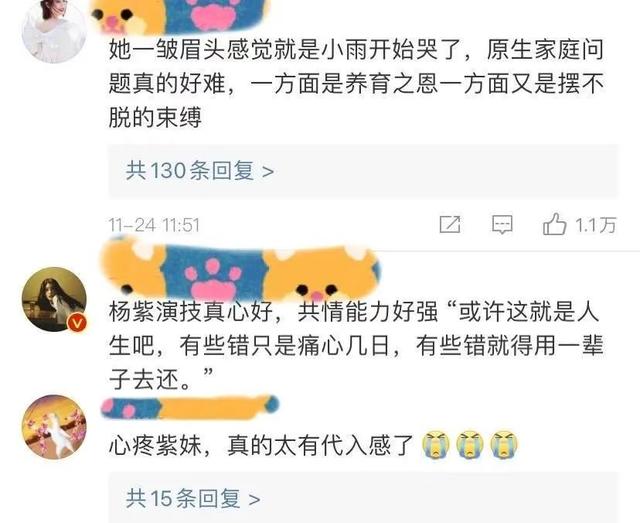Screen dimensions: 640x523
Task: Tap the covered username of the top commenter
Action: point(180,16)
